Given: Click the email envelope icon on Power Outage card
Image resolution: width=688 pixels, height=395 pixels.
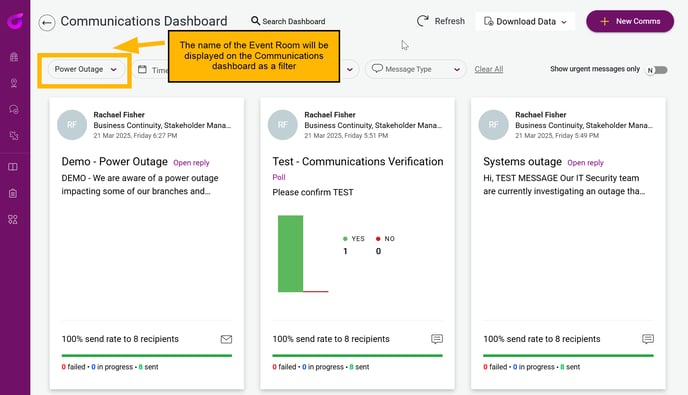Looking at the screenshot, I should point(226,339).
